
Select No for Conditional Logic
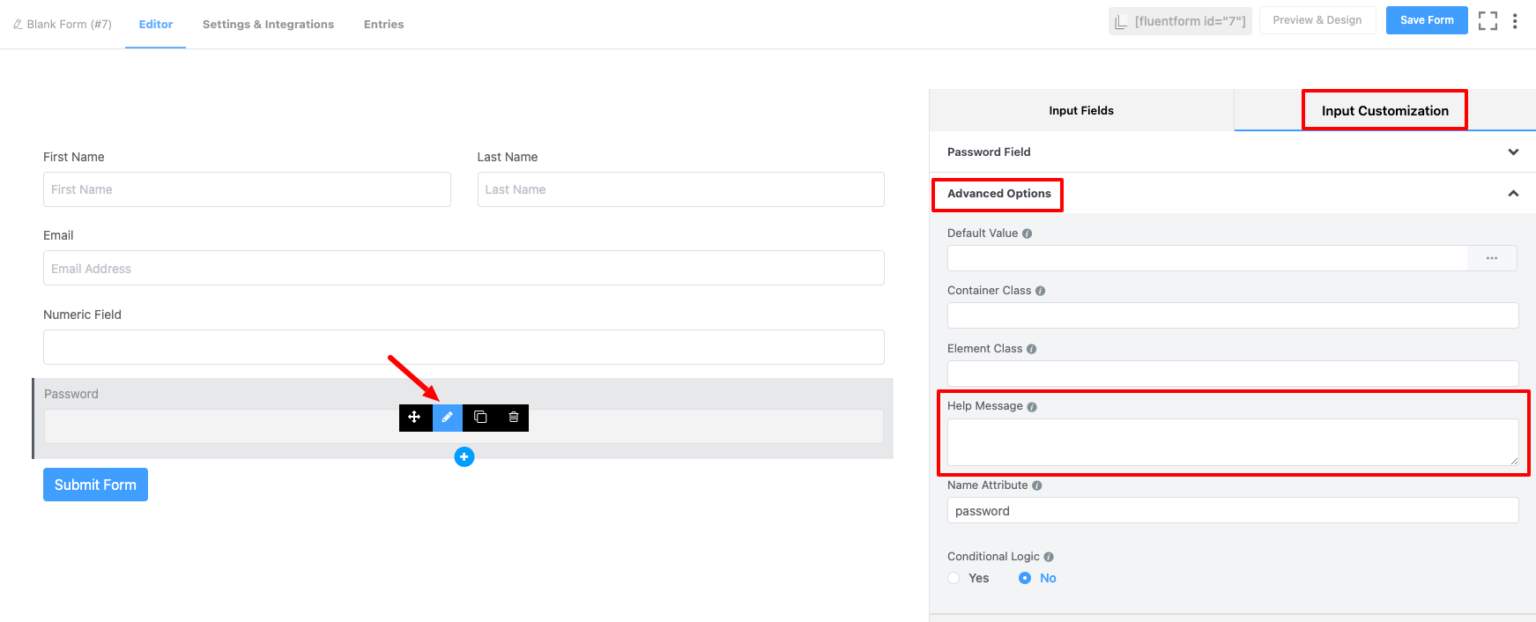coord(1023,577)
